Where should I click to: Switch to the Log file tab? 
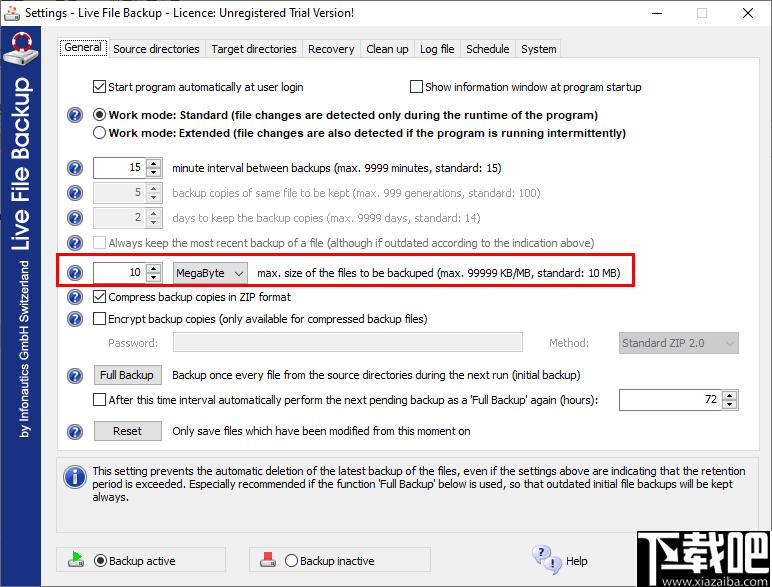[x=437, y=49]
